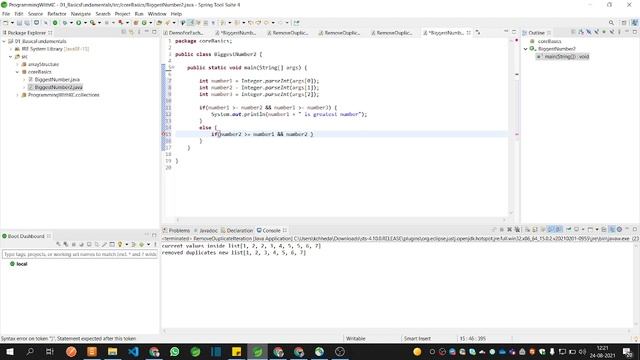Image resolution: width=640 pixels, height=360 pixels.
Task: Open the Outline view menu icon
Action: pos(619,32)
